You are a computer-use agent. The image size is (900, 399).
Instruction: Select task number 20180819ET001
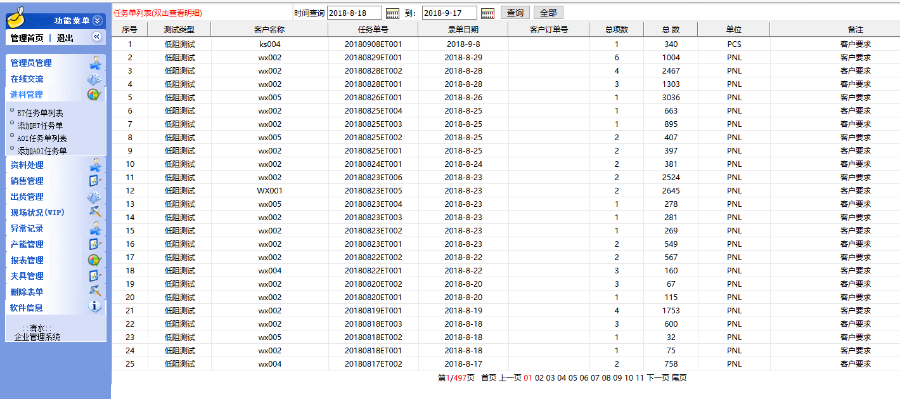373,311
